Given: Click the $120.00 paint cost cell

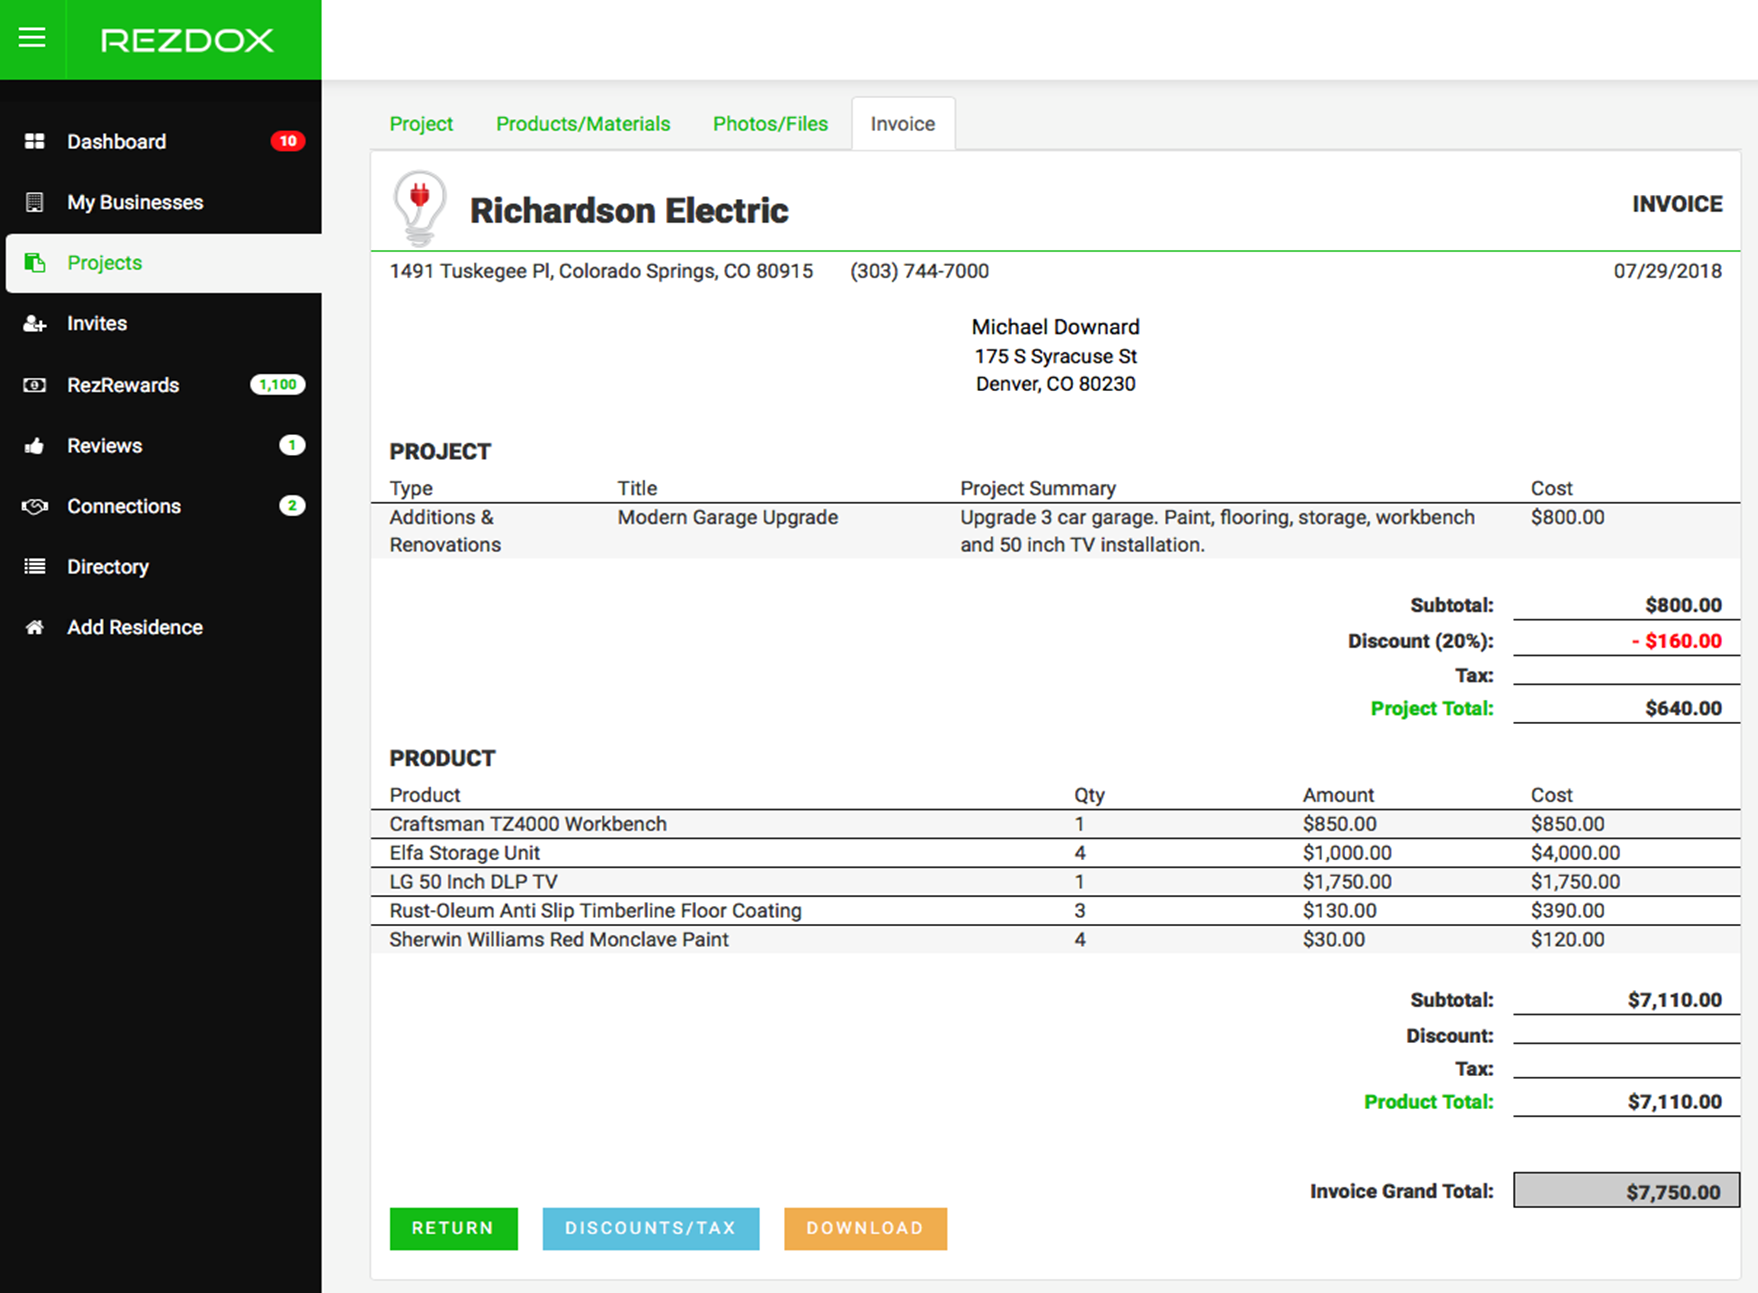Looking at the screenshot, I should click(x=1567, y=940).
